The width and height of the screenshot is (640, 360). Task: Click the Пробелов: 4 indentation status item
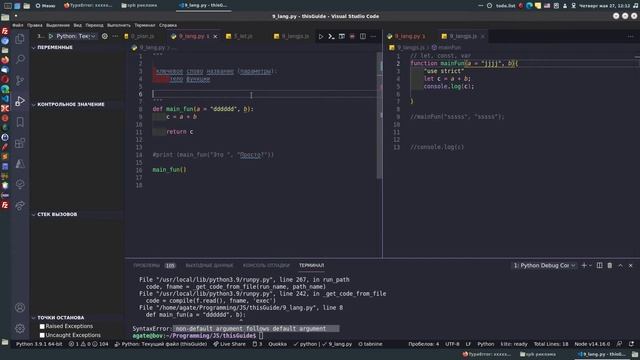pyautogui.click(x=423, y=344)
